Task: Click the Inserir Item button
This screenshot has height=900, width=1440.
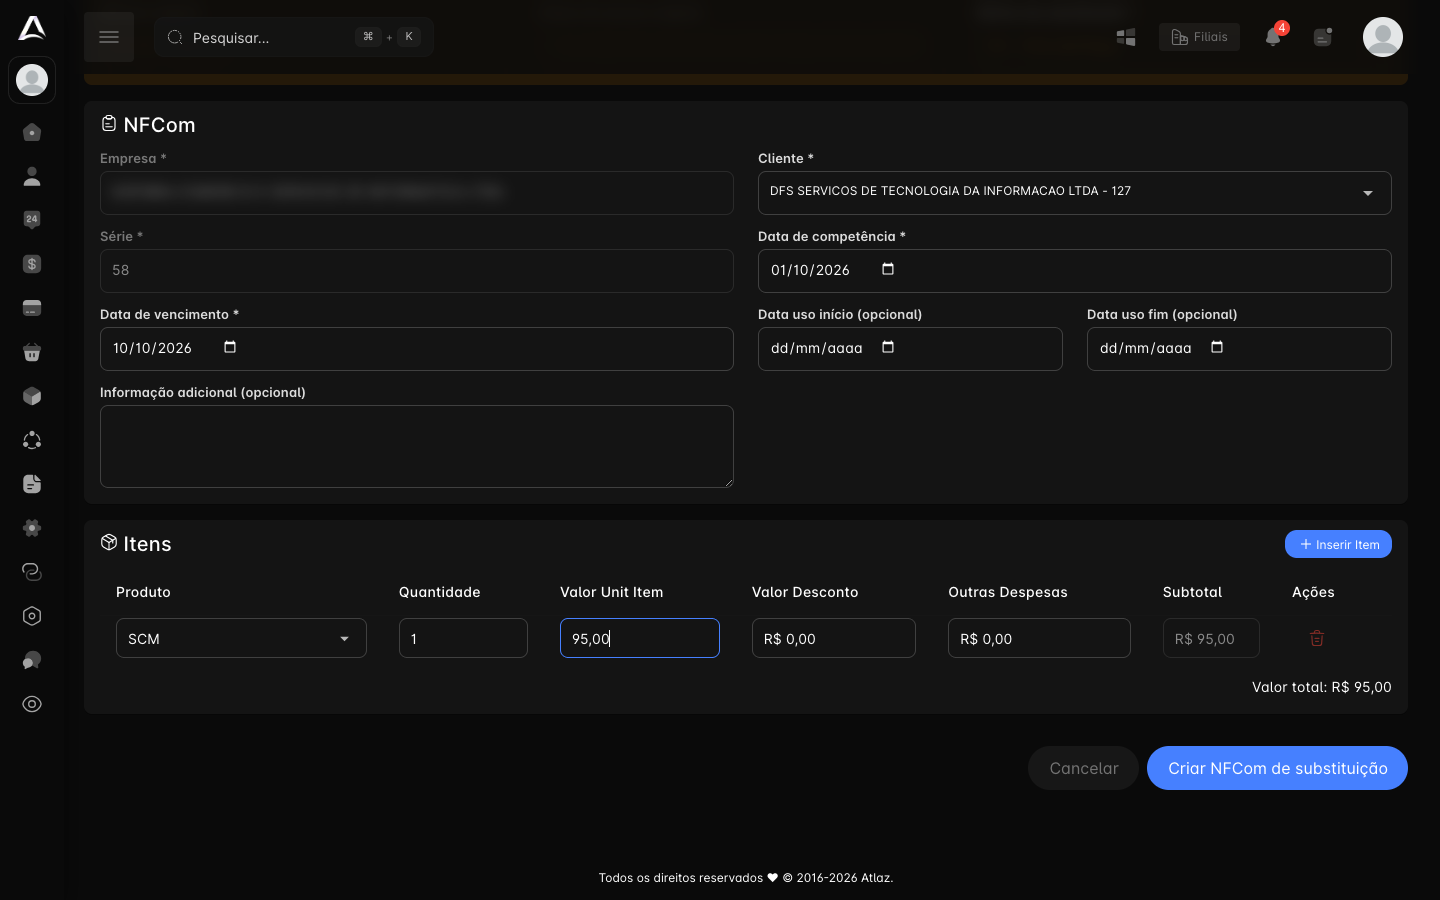Action: pos(1338,544)
